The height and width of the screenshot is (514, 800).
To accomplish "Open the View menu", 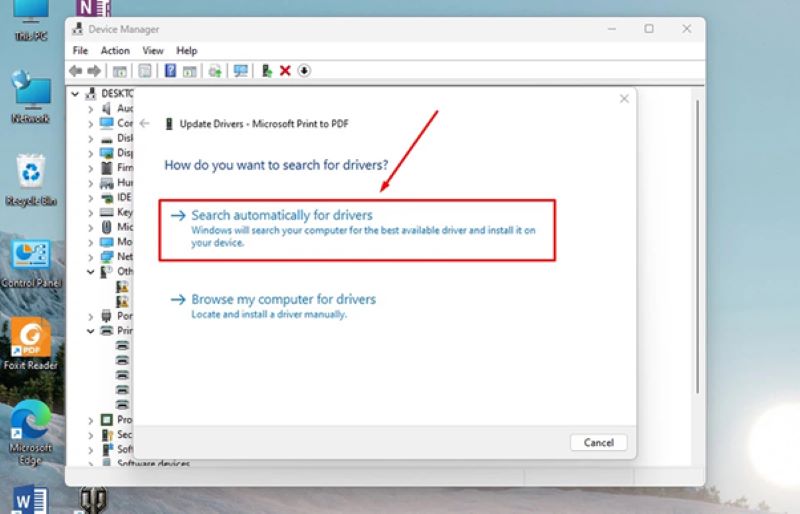I will coord(153,50).
